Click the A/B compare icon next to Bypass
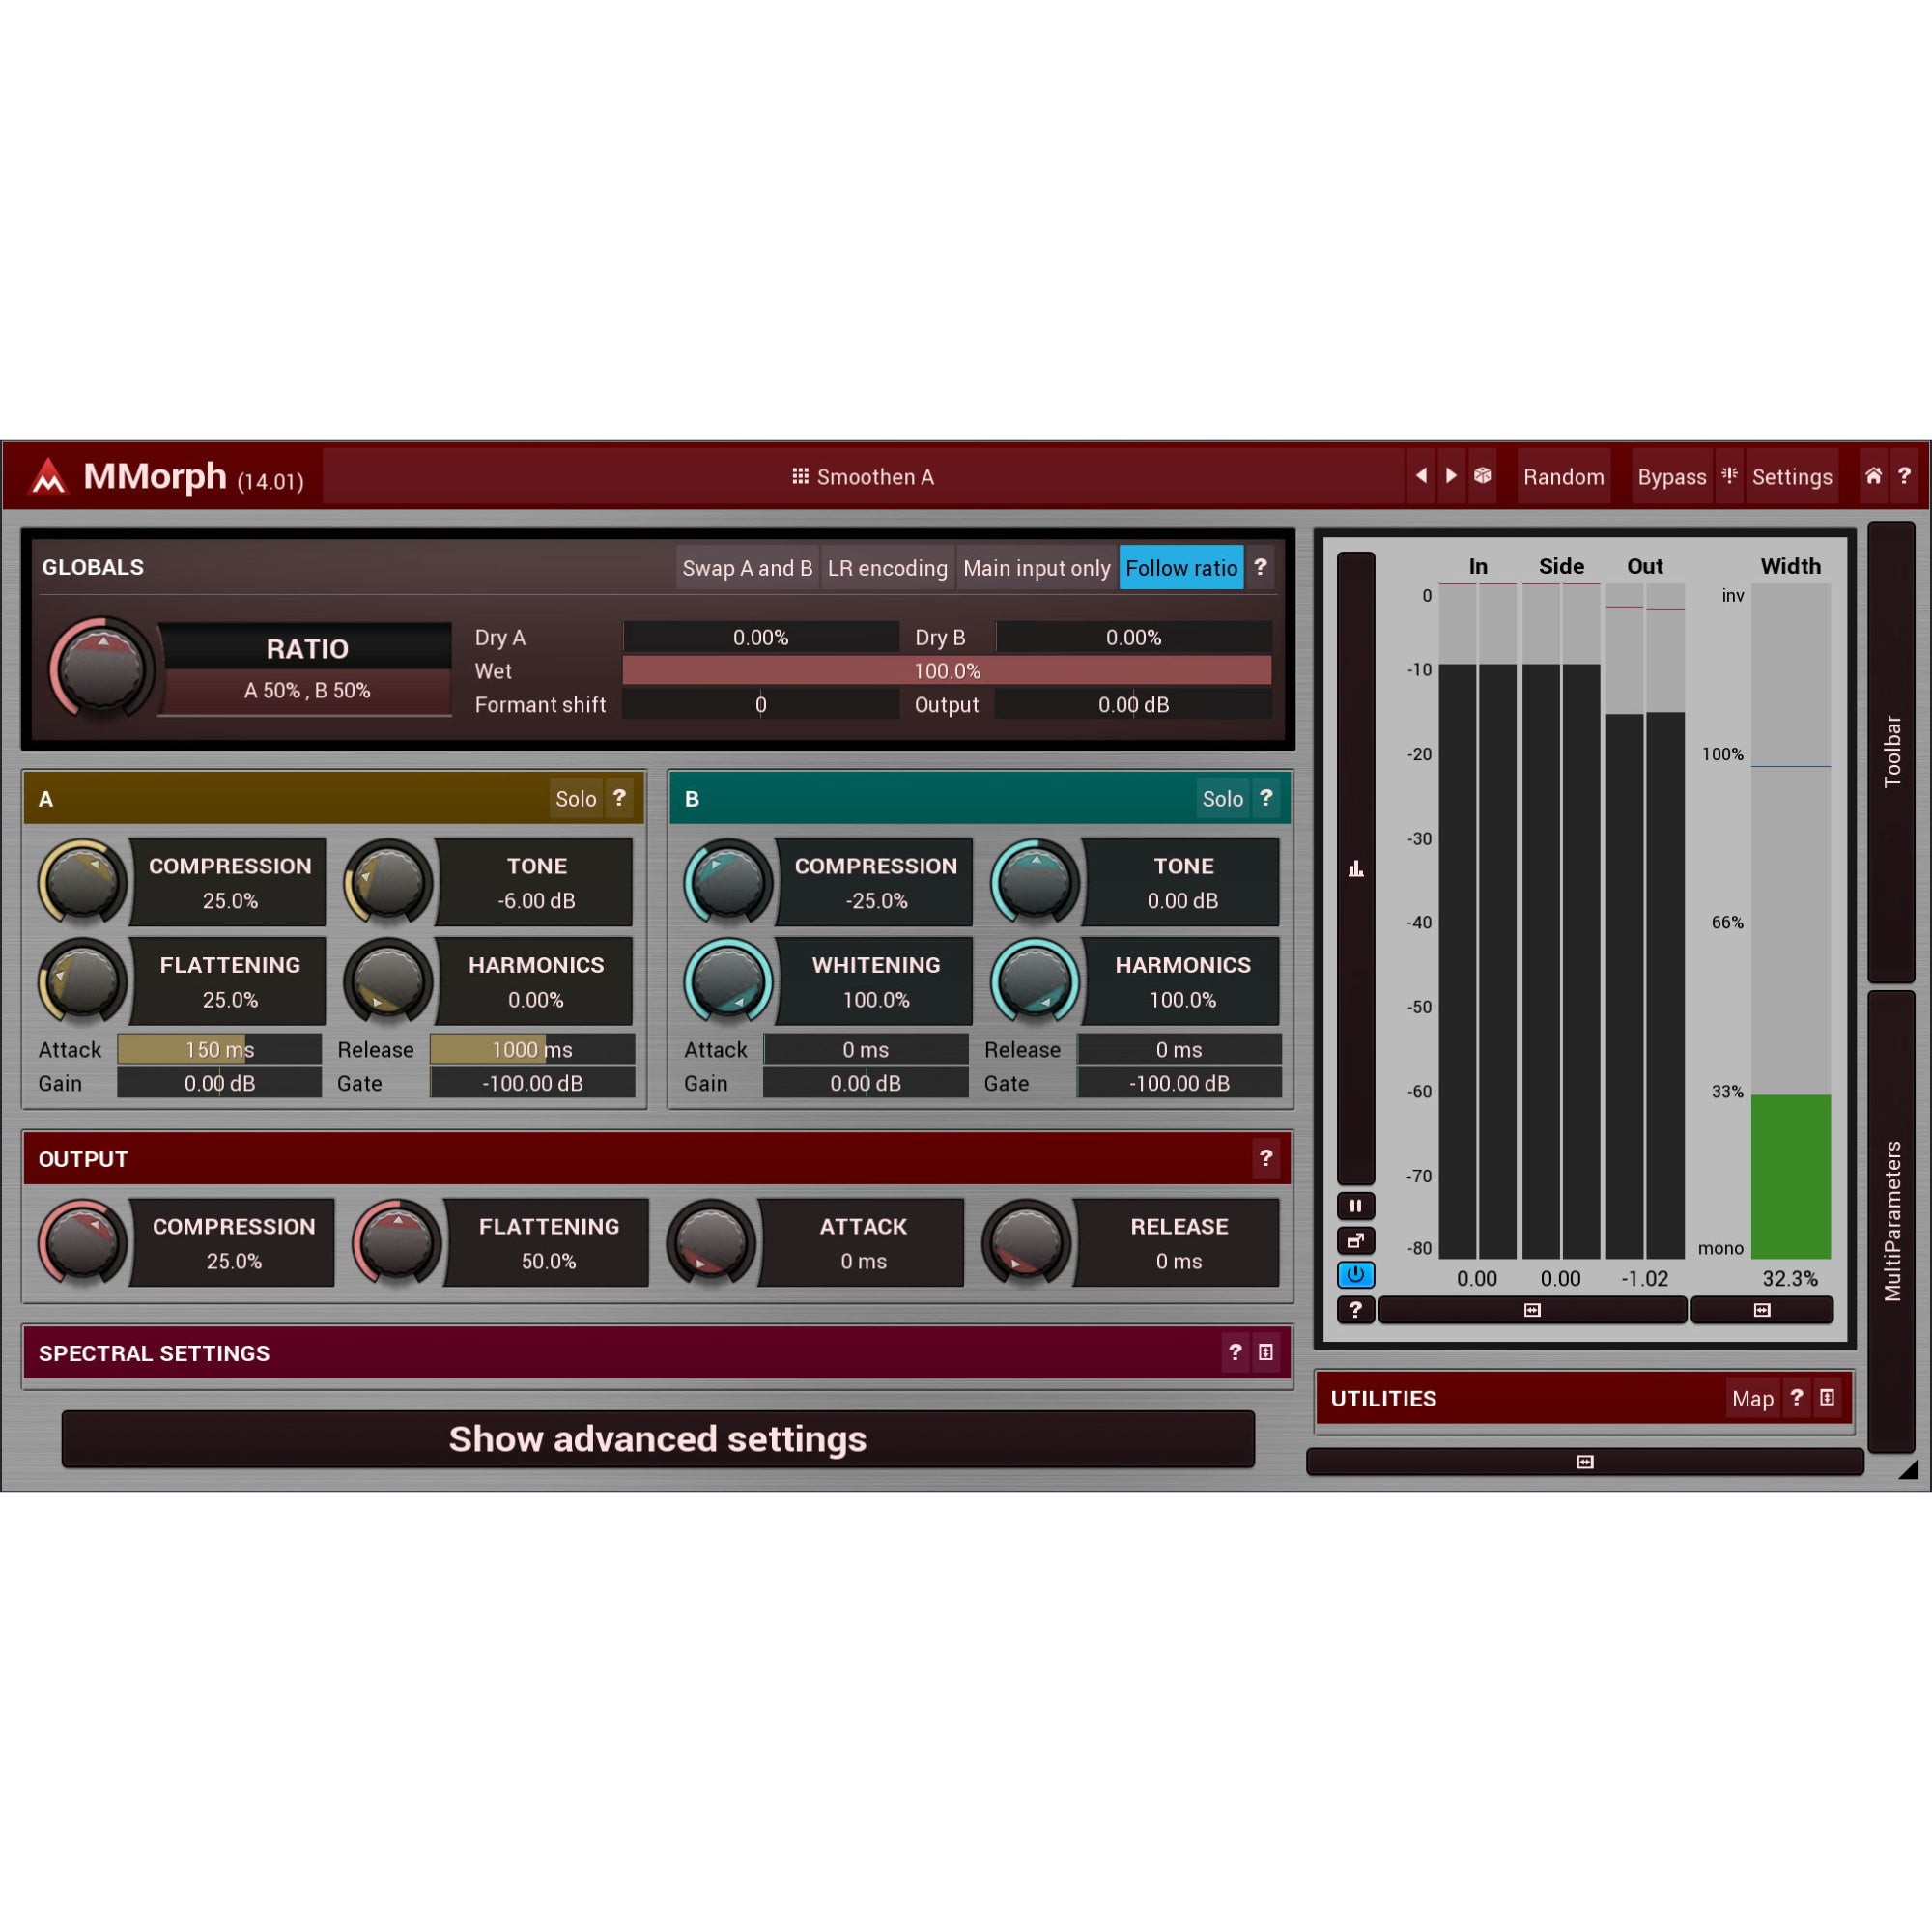 pyautogui.click(x=1729, y=476)
